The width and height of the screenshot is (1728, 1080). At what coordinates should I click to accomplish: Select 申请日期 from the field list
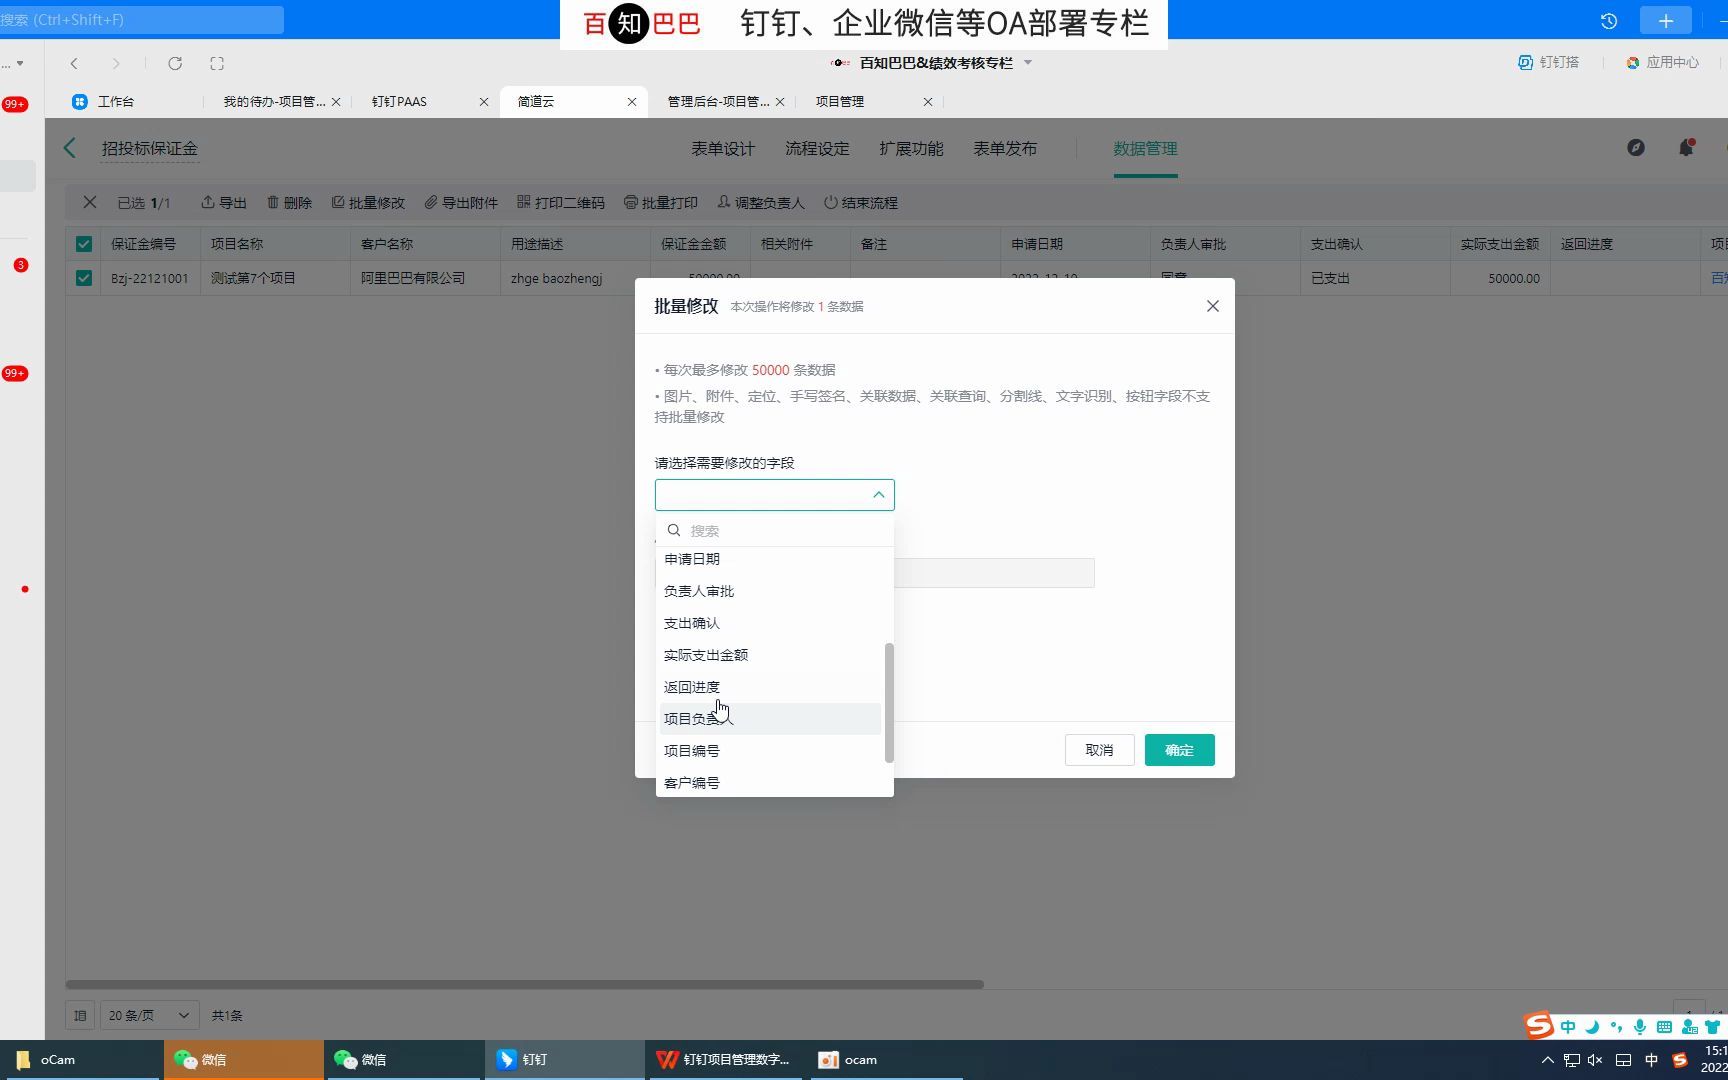click(x=770, y=559)
